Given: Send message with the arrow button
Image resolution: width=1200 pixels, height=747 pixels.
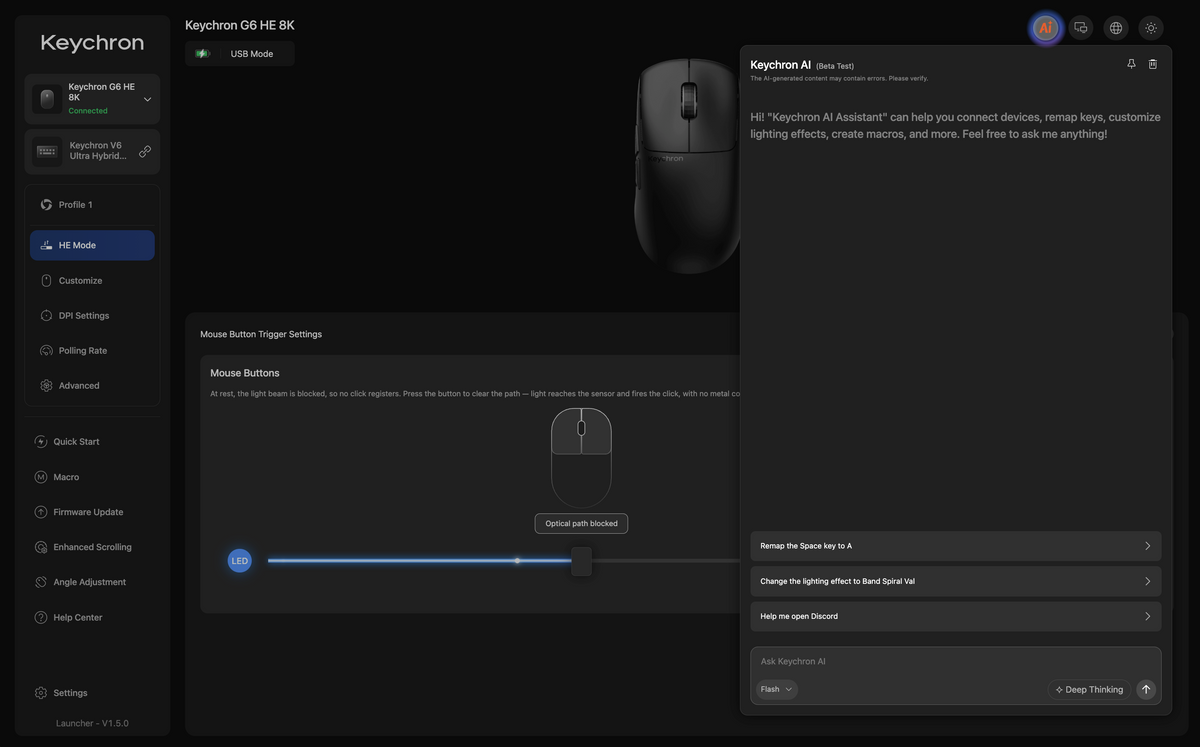Looking at the screenshot, I should [1146, 689].
